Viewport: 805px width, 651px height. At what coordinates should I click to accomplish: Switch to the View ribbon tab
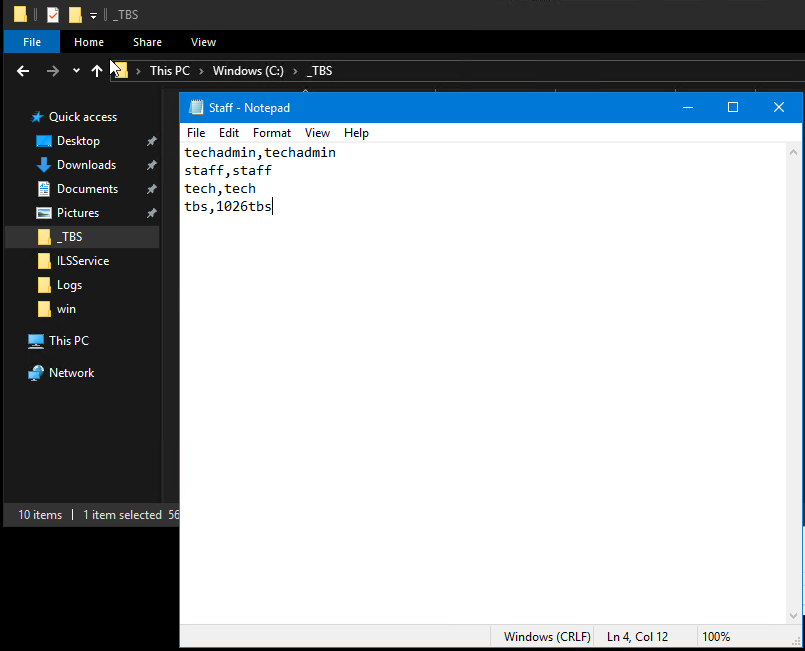click(203, 42)
